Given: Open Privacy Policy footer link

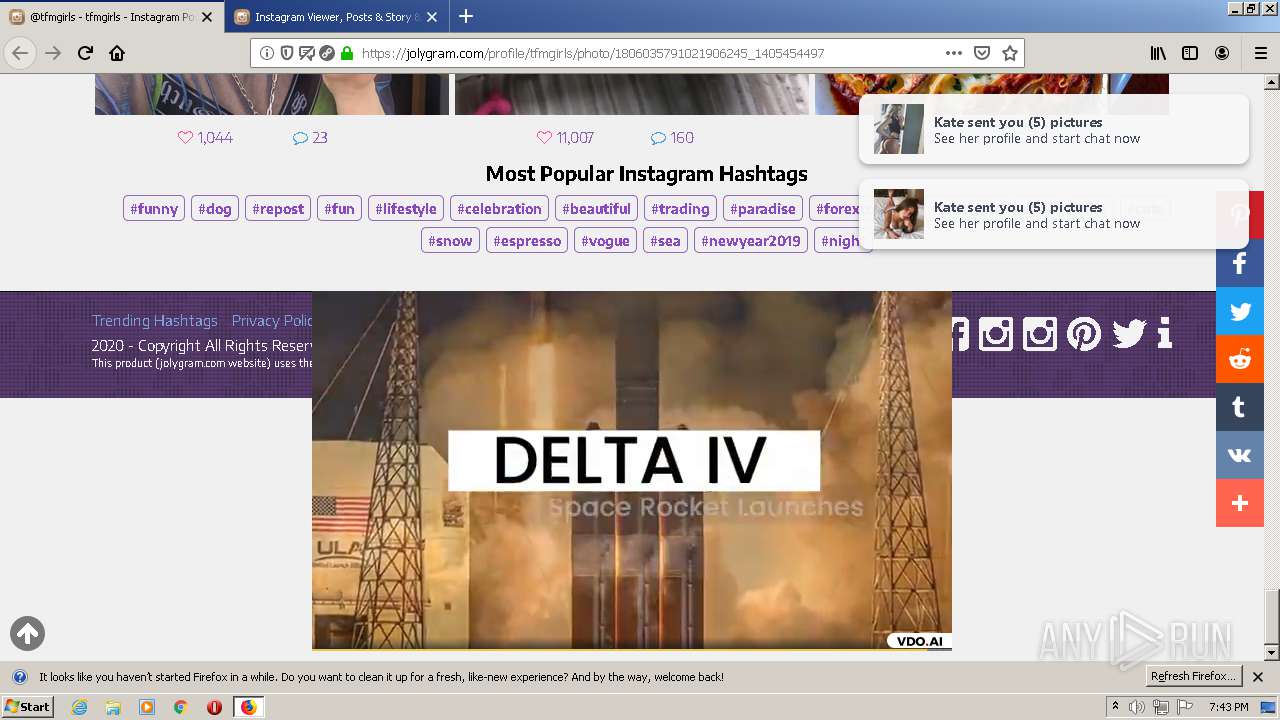Looking at the screenshot, I should [x=272, y=320].
